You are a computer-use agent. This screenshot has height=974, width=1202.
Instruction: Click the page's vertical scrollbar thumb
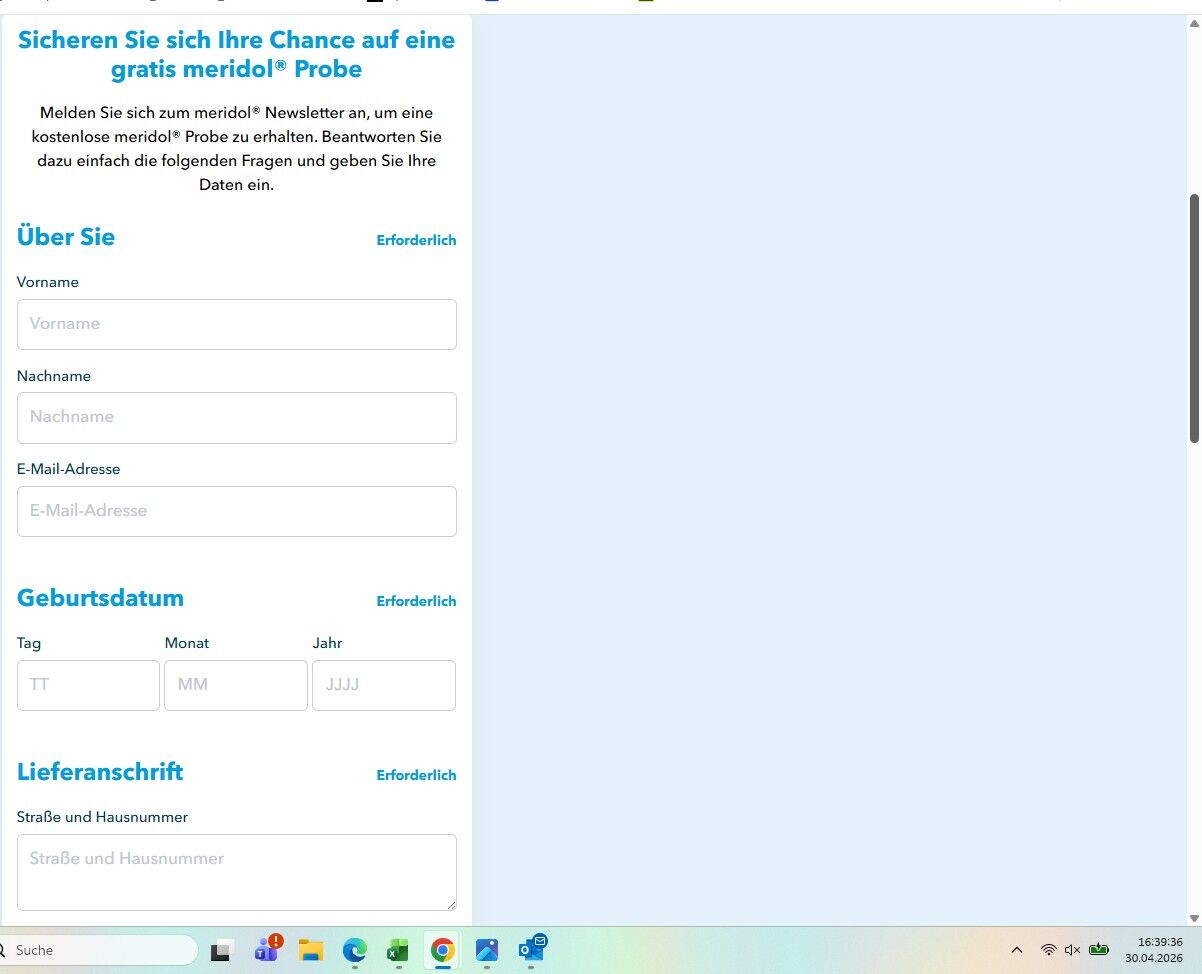tap(1194, 318)
